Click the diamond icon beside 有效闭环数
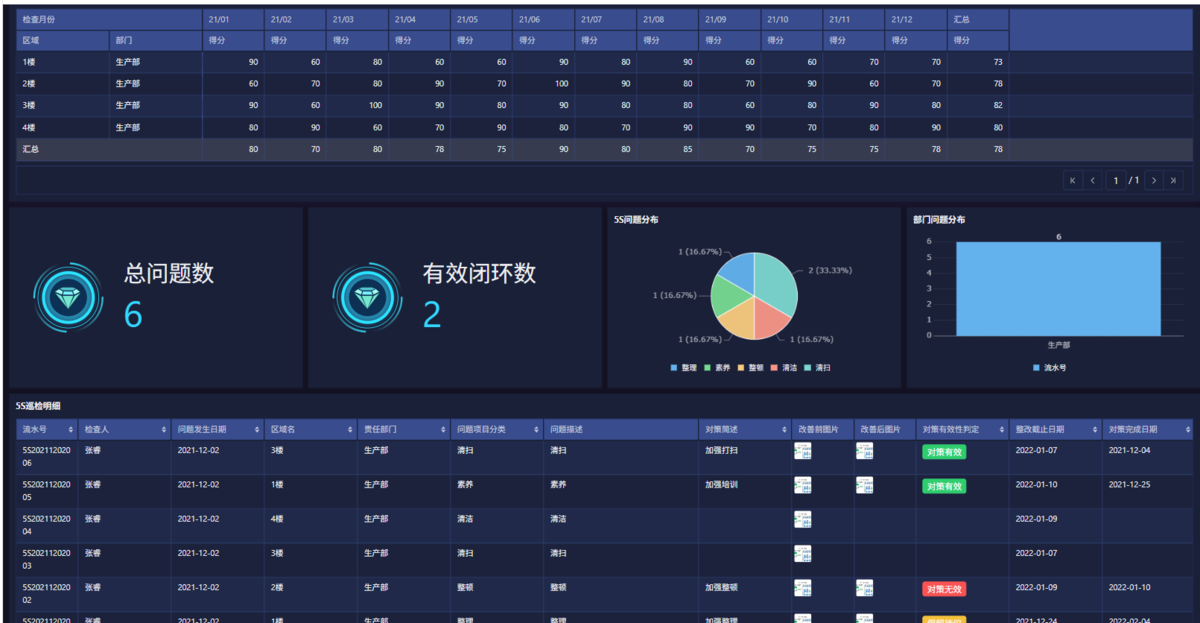This screenshot has width=1200, height=623. coord(368,298)
